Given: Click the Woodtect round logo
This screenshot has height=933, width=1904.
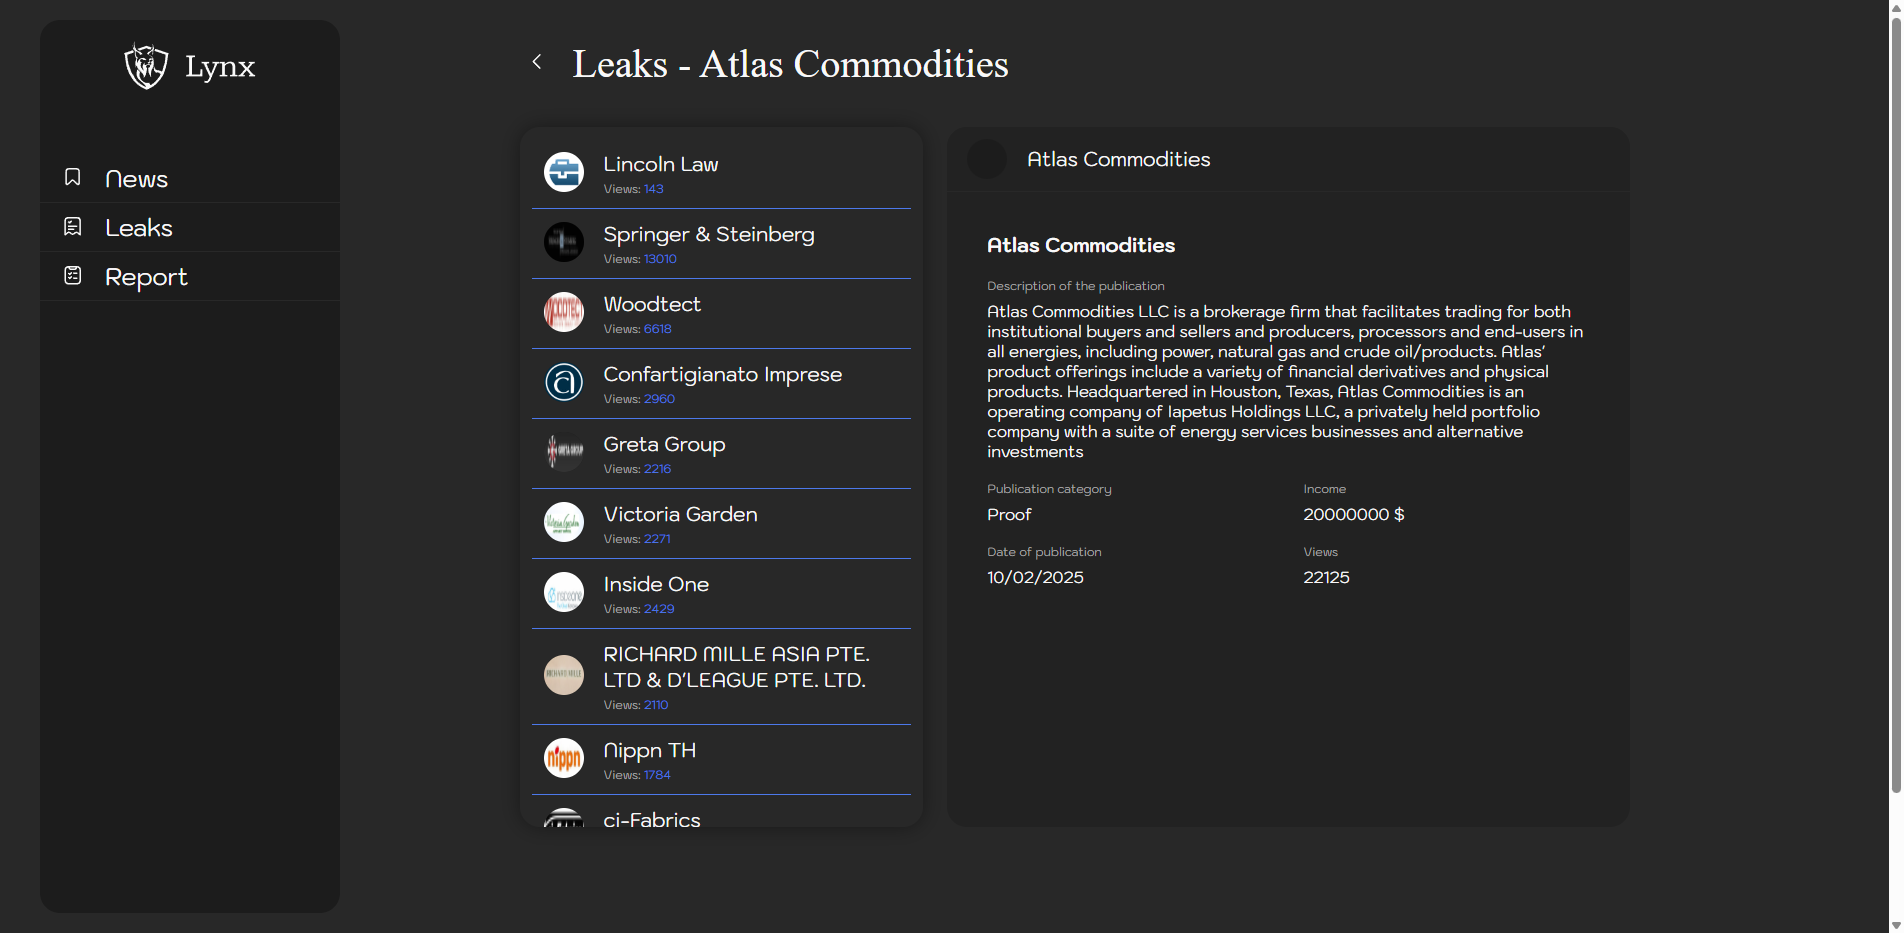Looking at the screenshot, I should click(x=564, y=312).
